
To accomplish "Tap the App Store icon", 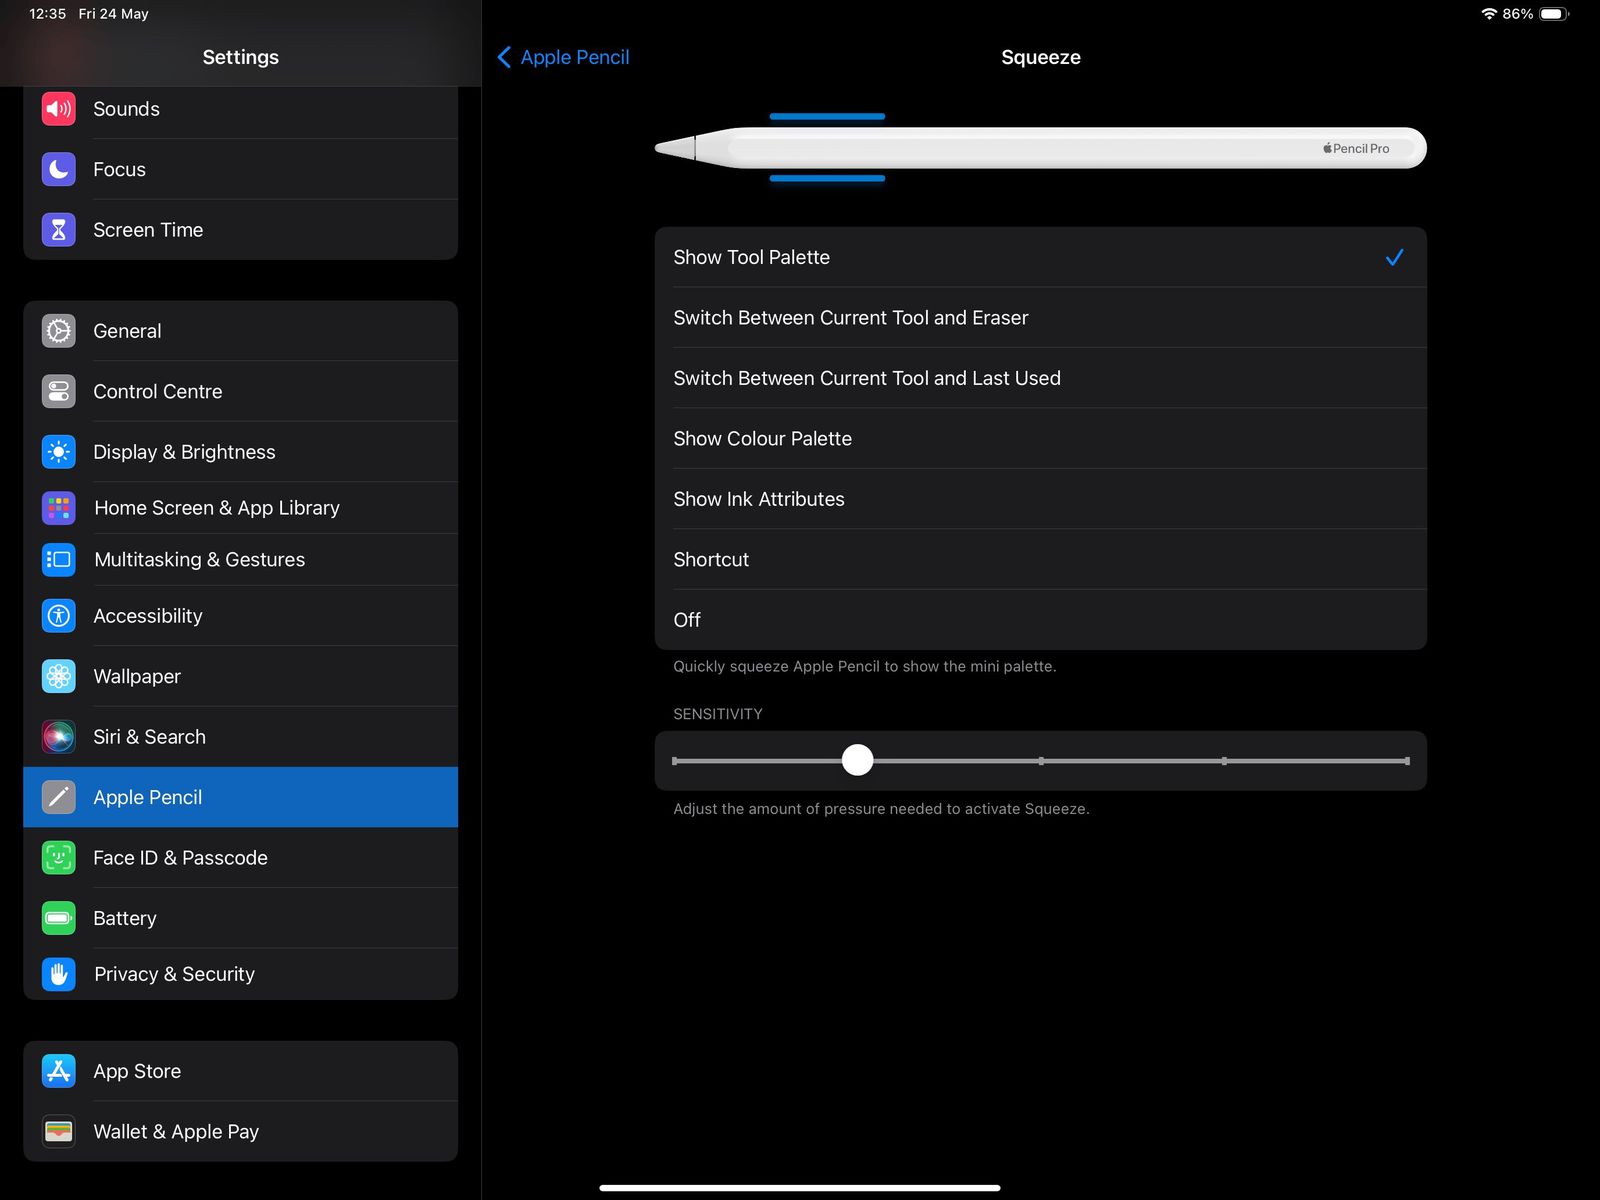I will point(58,1071).
